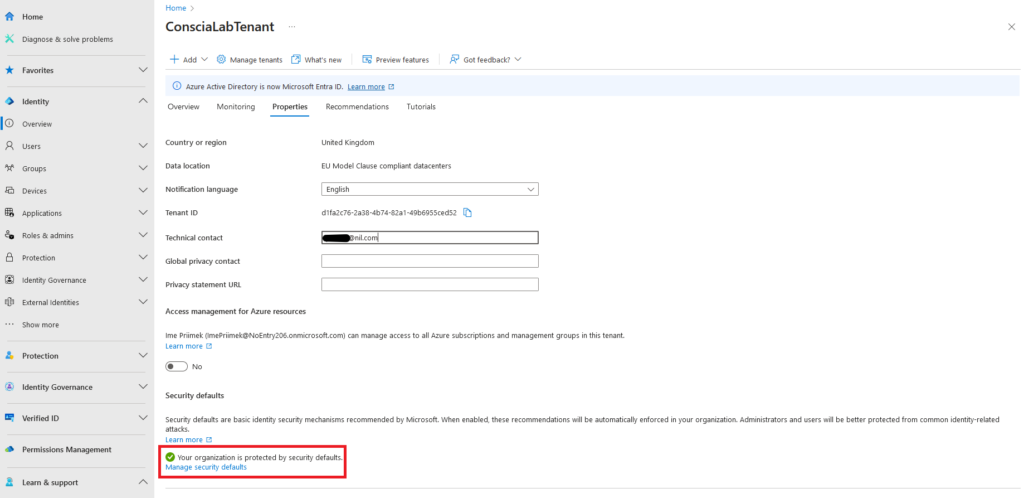Select the Properties tab
The height and width of the screenshot is (498, 1024).
point(290,107)
